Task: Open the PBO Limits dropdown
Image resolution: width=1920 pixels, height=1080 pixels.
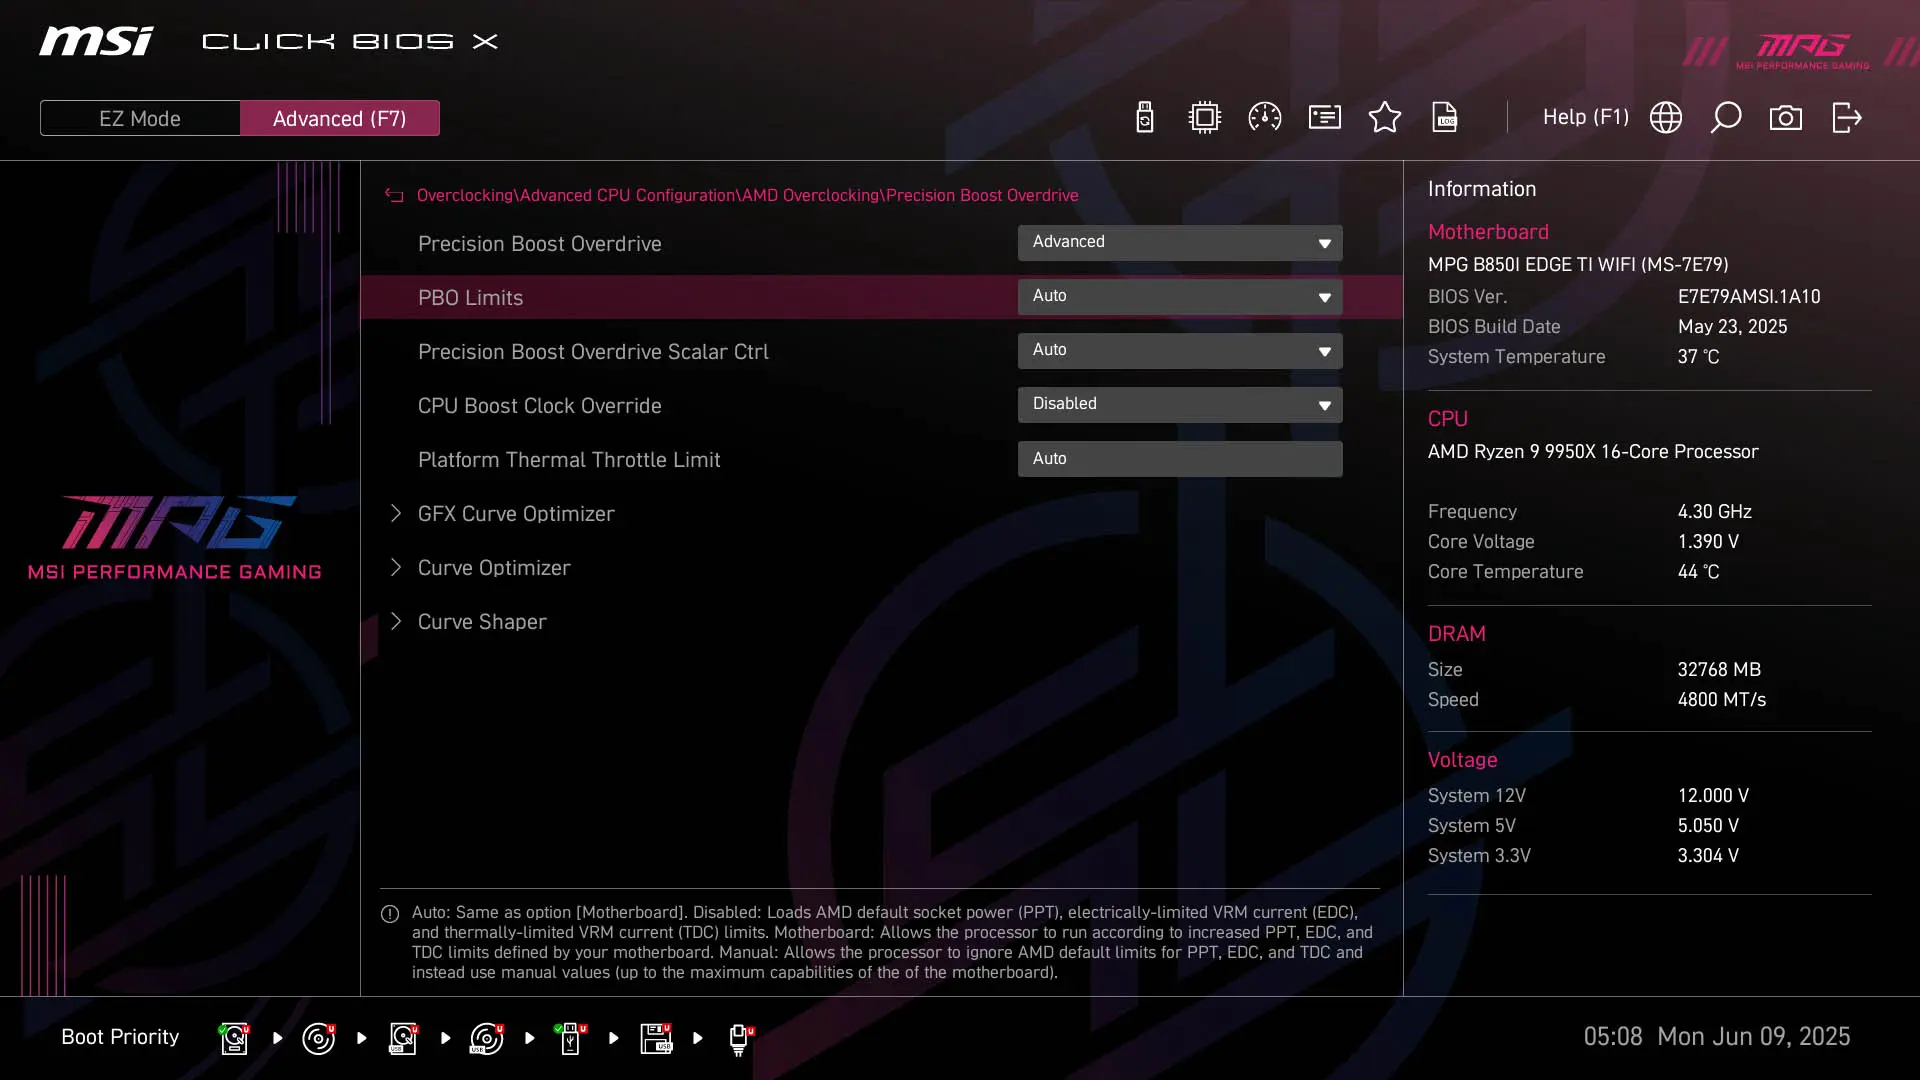Action: click(x=1180, y=296)
